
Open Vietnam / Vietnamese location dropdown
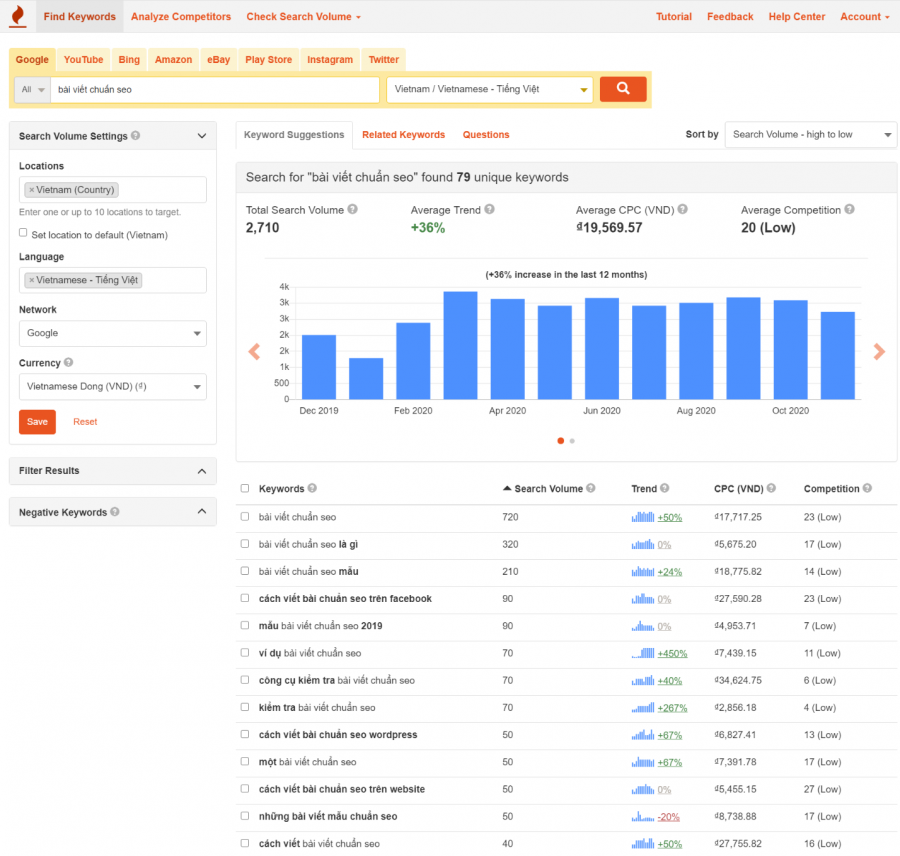click(490, 90)
